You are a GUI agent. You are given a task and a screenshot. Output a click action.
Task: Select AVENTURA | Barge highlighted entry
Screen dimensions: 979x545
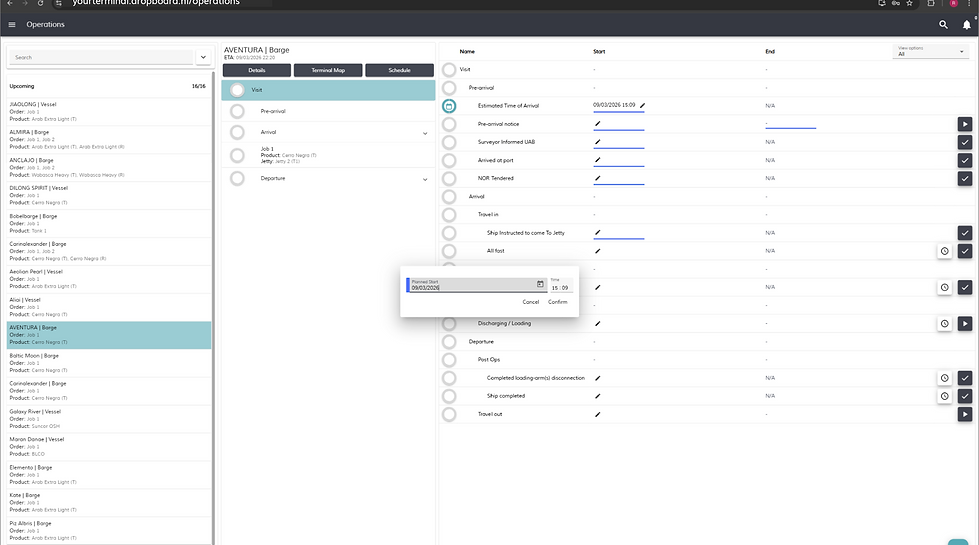point(109,335)
